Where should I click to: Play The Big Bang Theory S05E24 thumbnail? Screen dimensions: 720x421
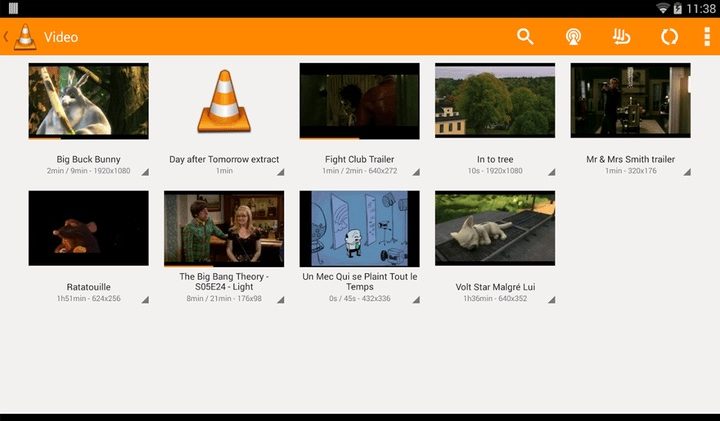pos(224,229)
